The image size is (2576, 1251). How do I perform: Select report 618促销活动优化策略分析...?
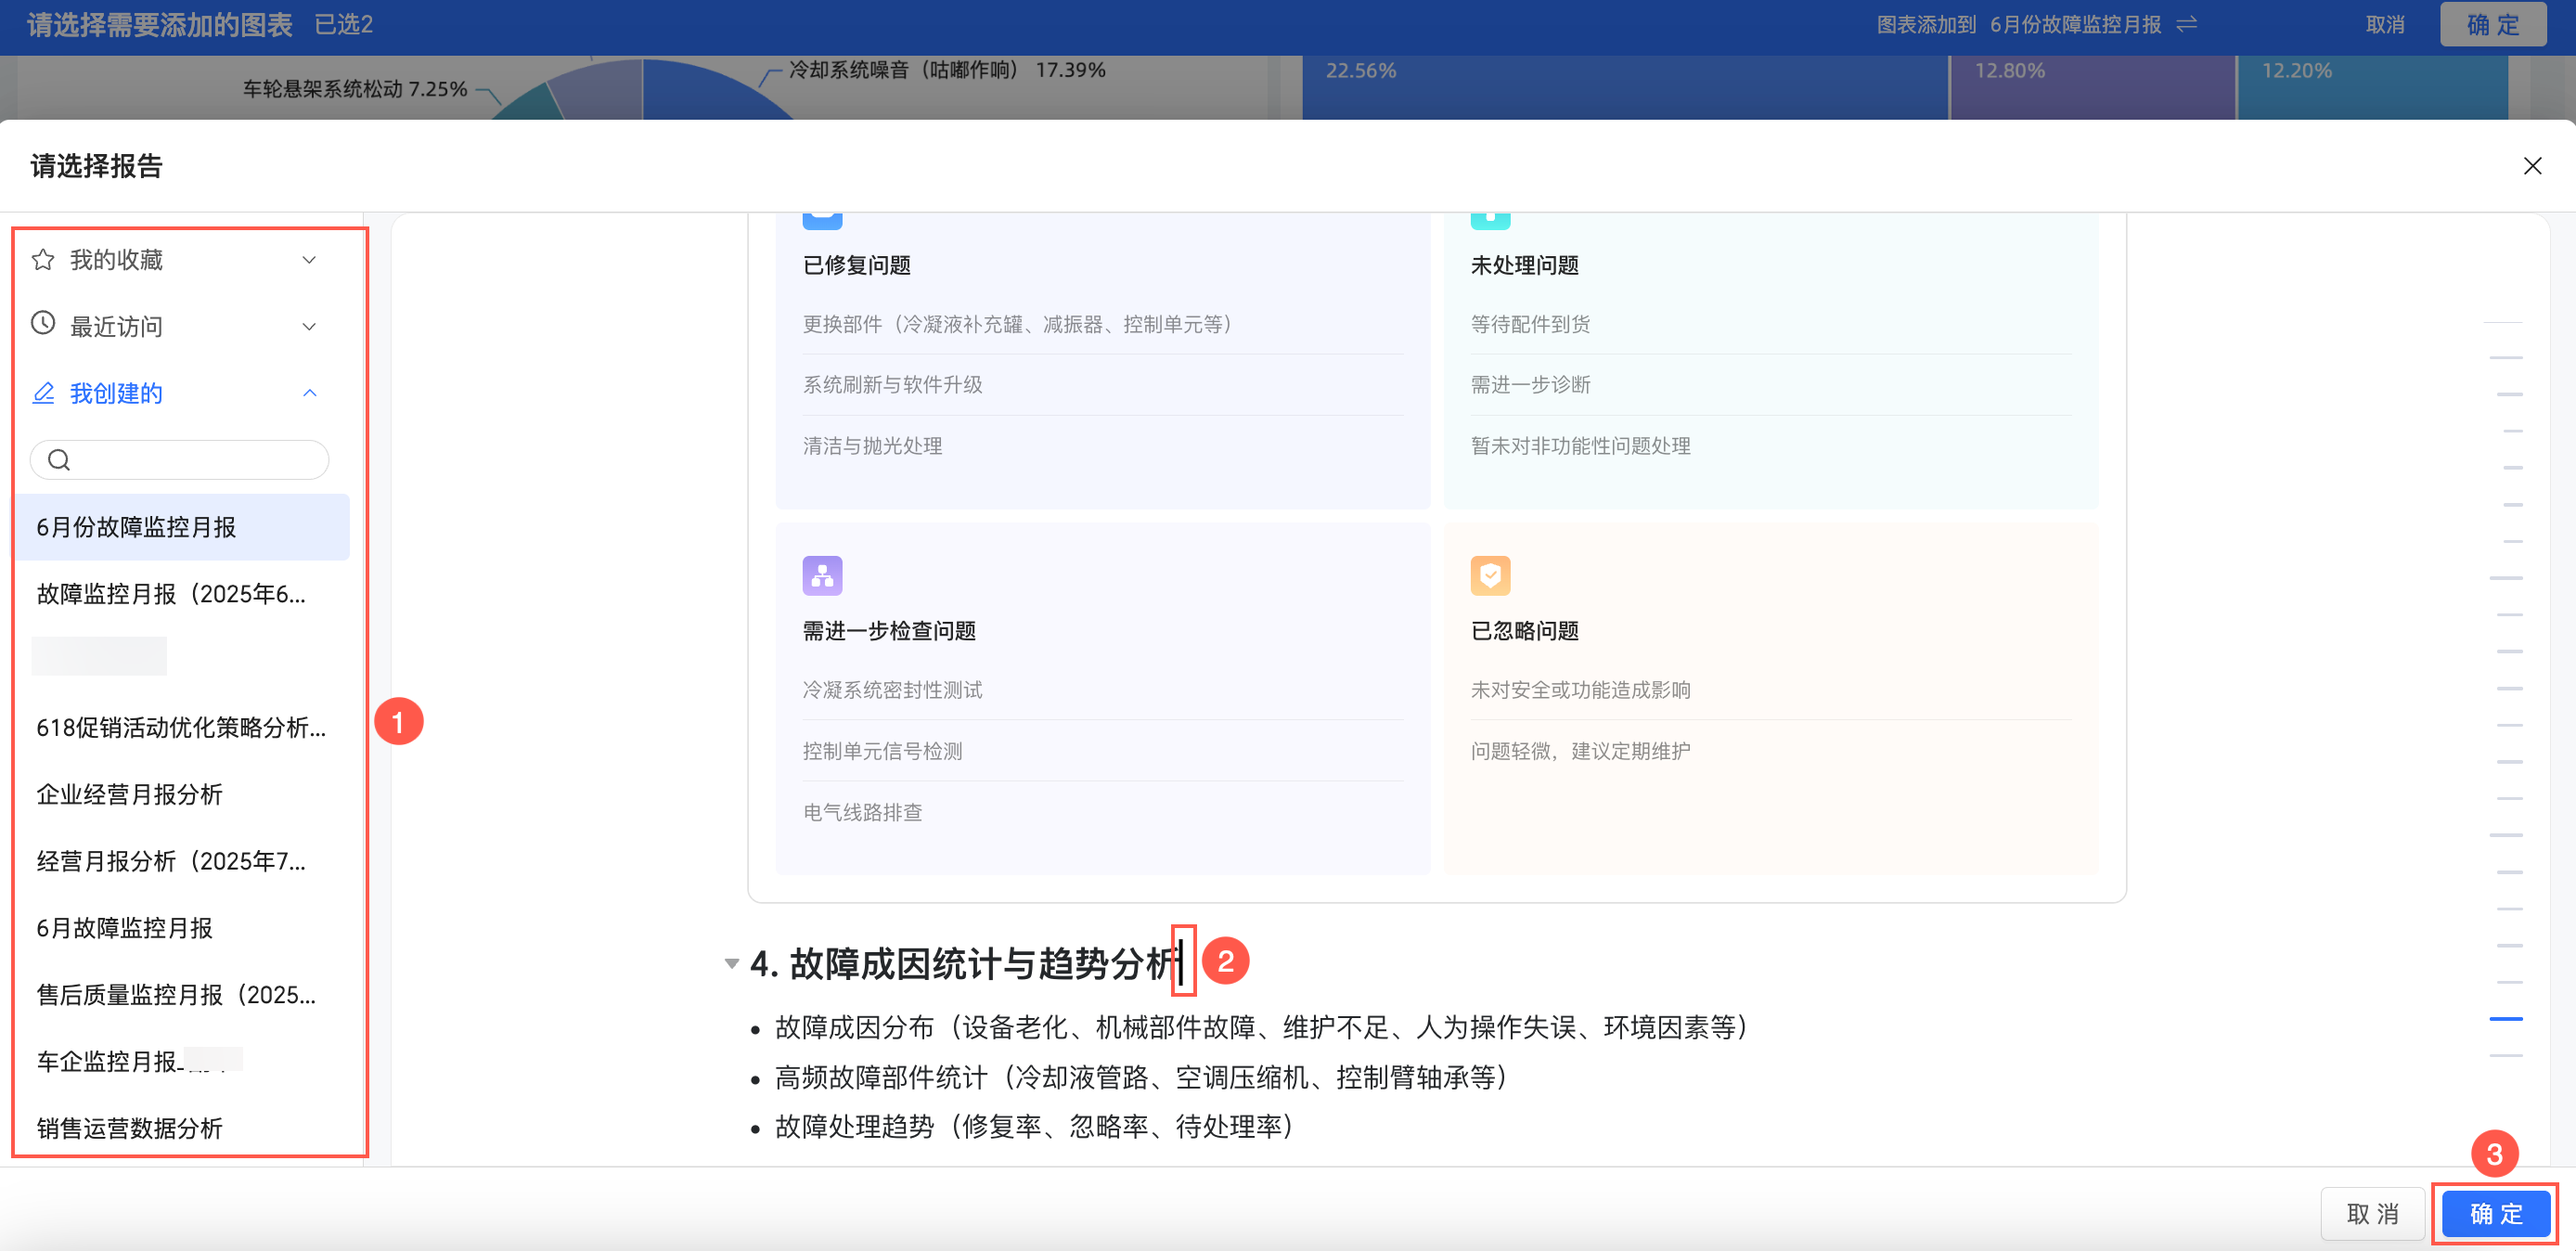point(181,728)
